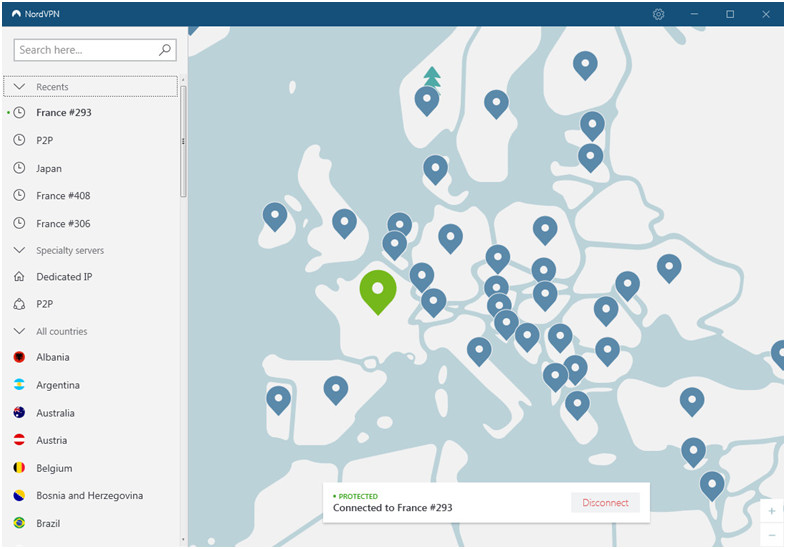Viewport: 786px width, 549px height.
Task: Click the Belgium flag icon
Action: pyautogui.click(x=19, y=468)
